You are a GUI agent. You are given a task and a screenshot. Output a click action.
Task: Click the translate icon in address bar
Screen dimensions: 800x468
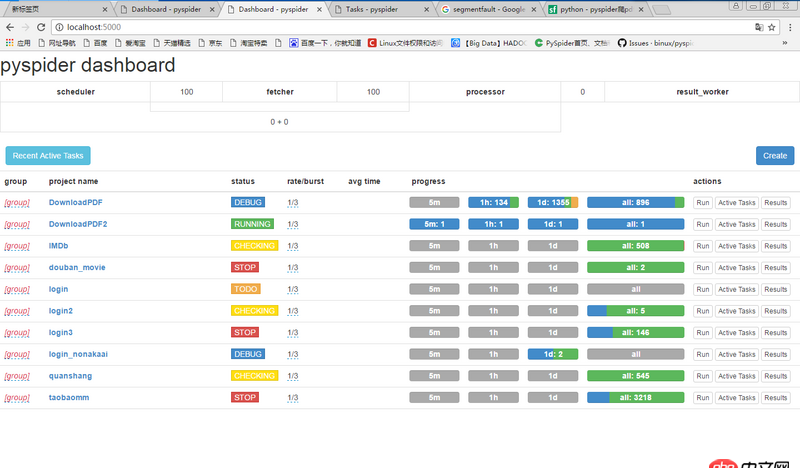point(758,27)
